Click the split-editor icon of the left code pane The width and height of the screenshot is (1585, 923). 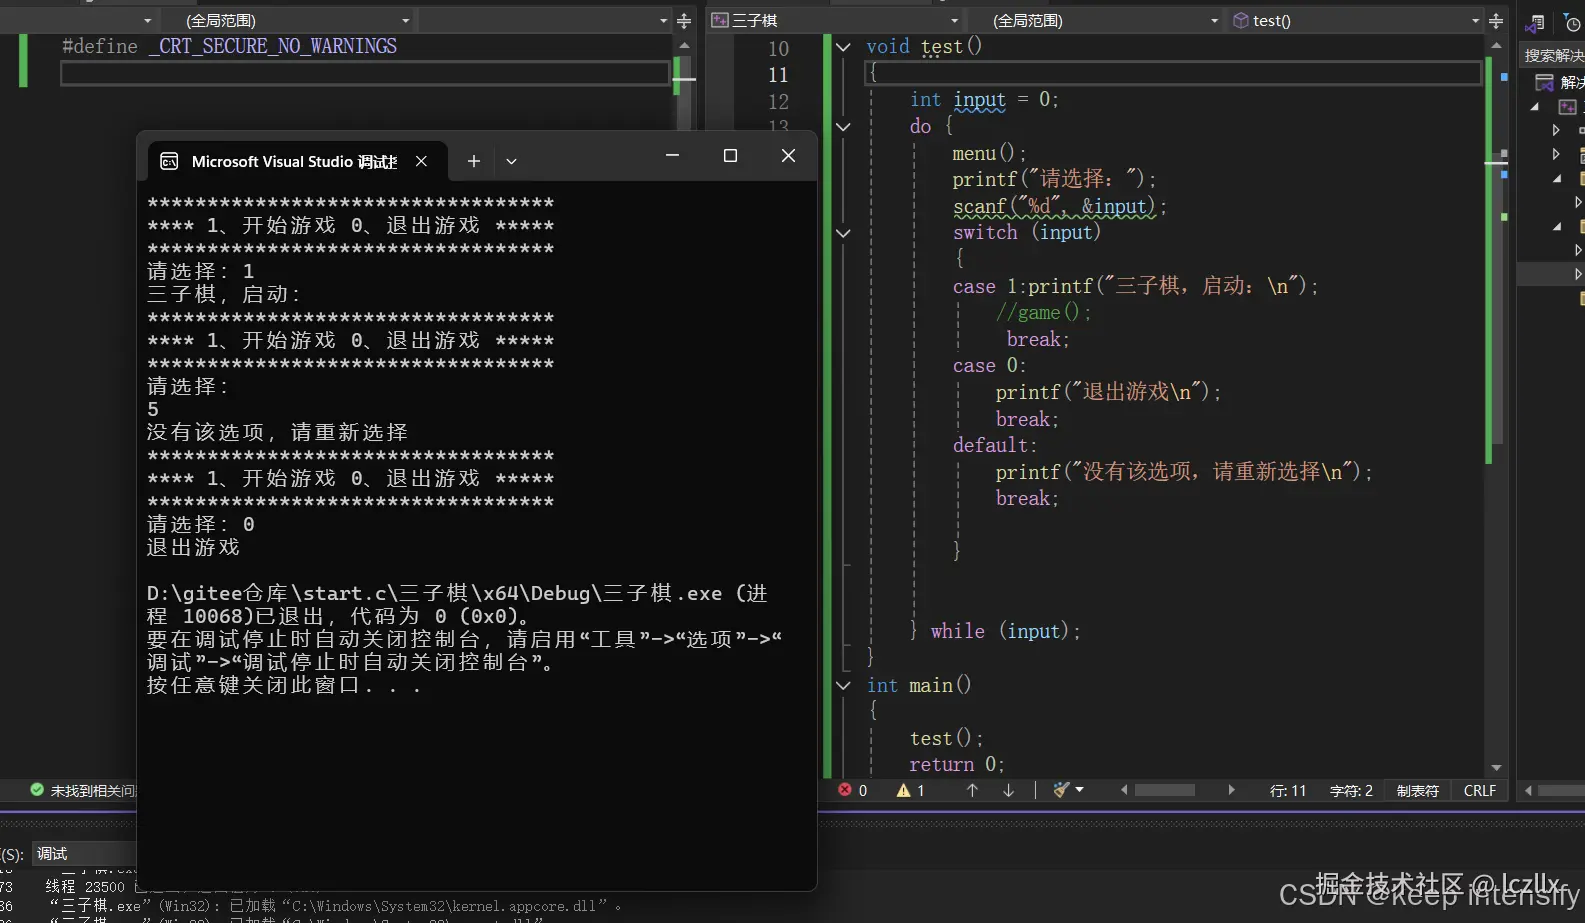click(x=684, y=21)
